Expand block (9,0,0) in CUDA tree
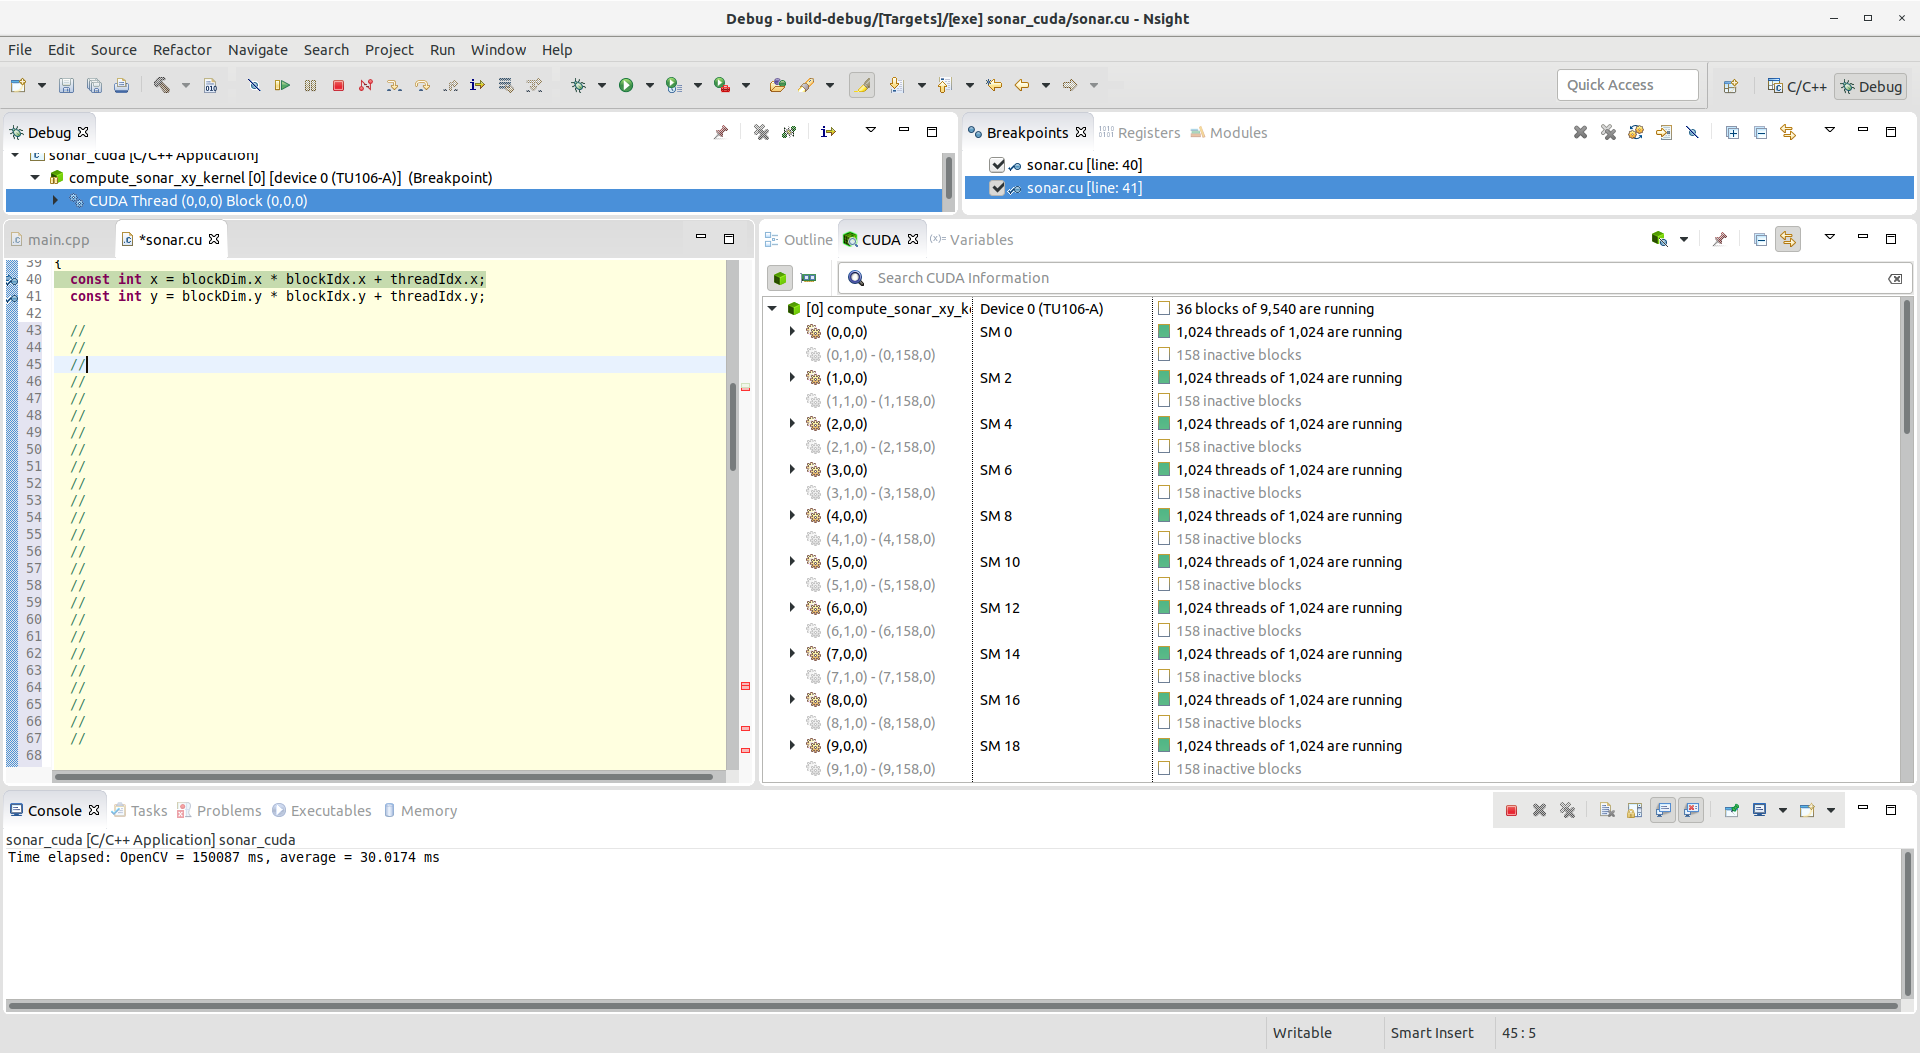This screenshot has height=1053, width=1920. click(x=793, y=746)
